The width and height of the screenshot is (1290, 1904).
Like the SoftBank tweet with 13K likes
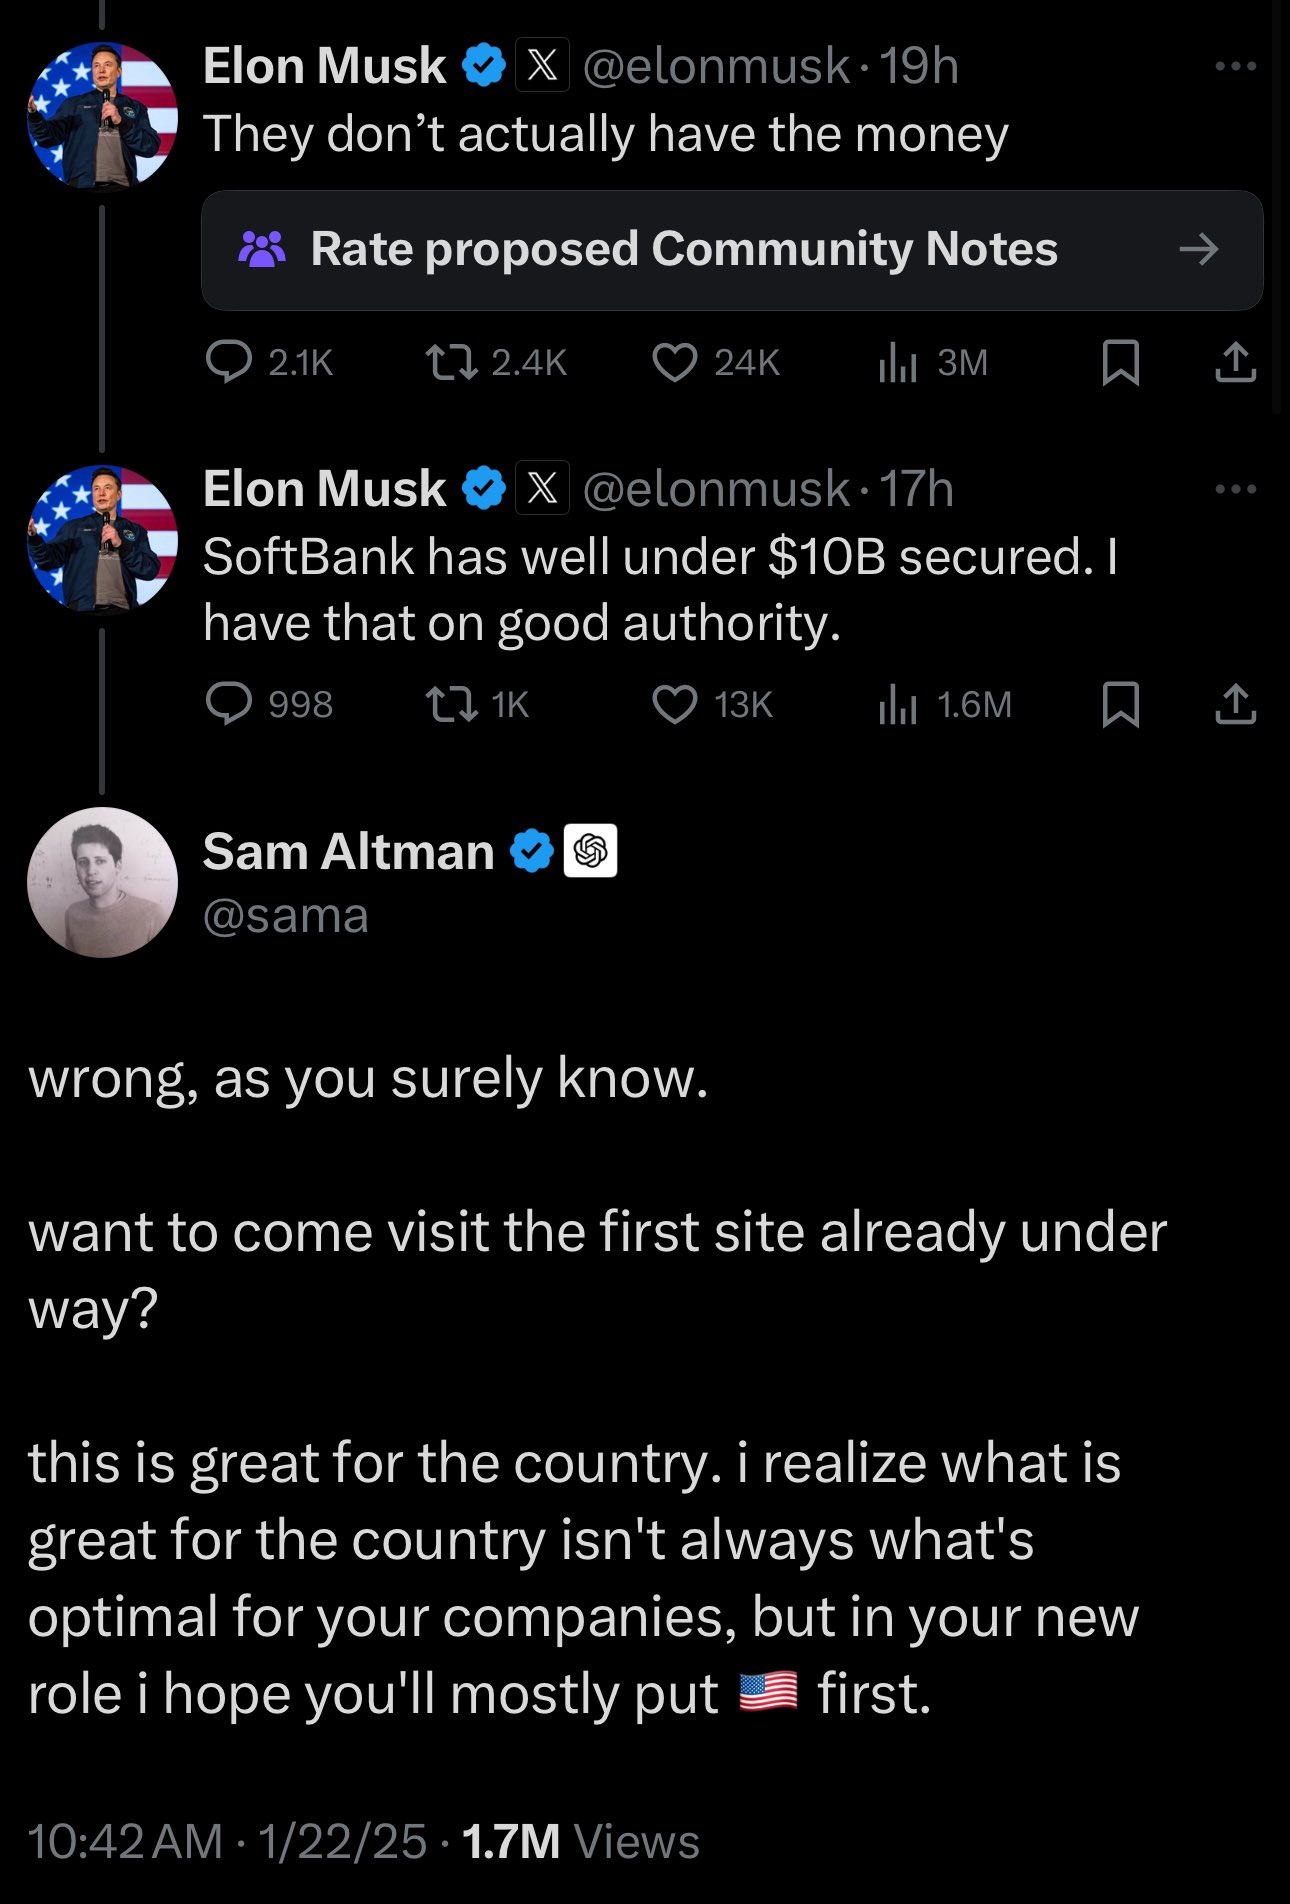[675, 704]
